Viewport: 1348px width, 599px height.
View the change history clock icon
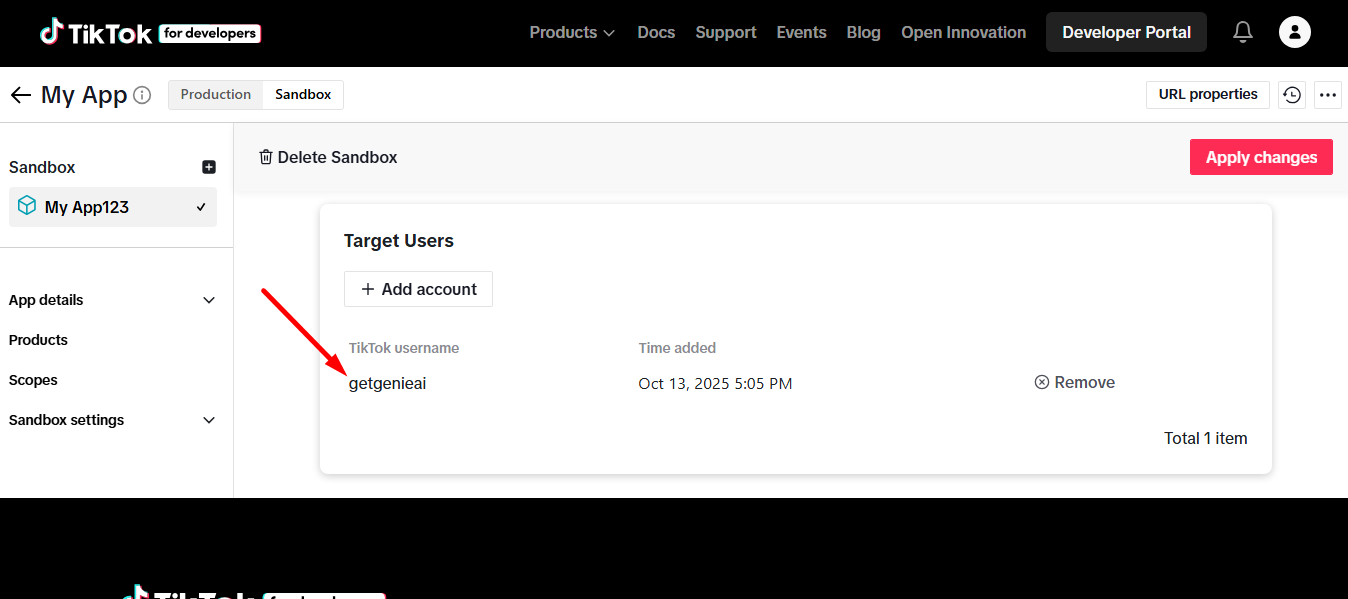[1292, 95]
